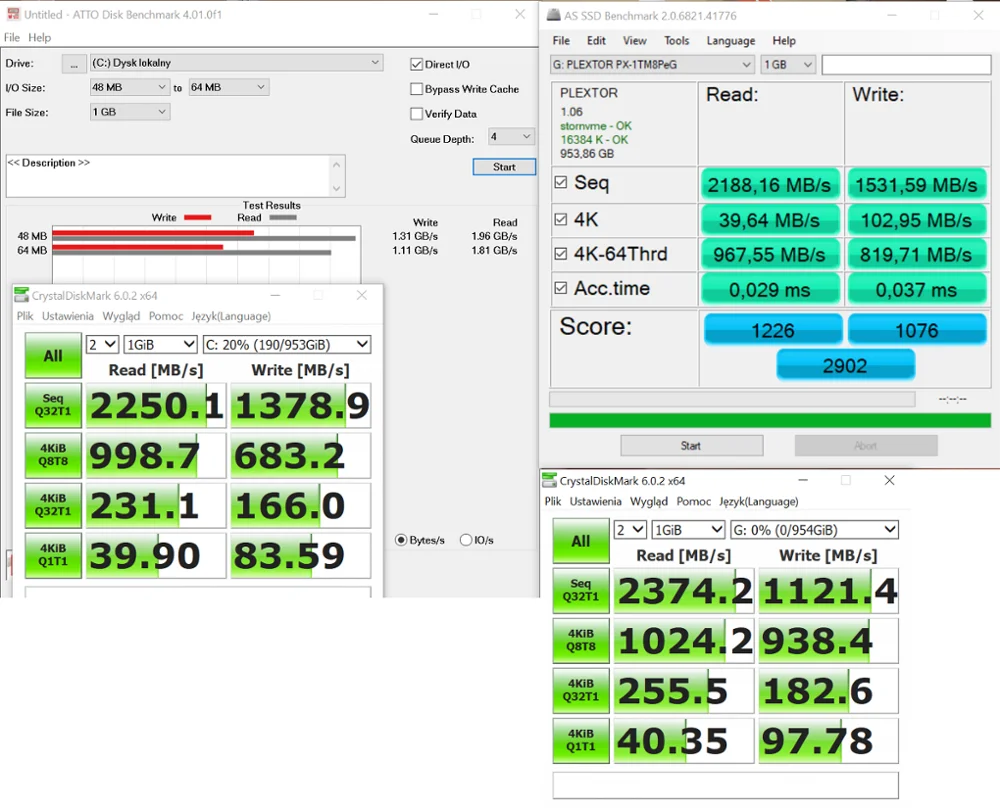This screenshot has width=1000, height=811.
Task: Open Ustawienia menu in left CrystalDiskMark
Action: pos(68,316)
